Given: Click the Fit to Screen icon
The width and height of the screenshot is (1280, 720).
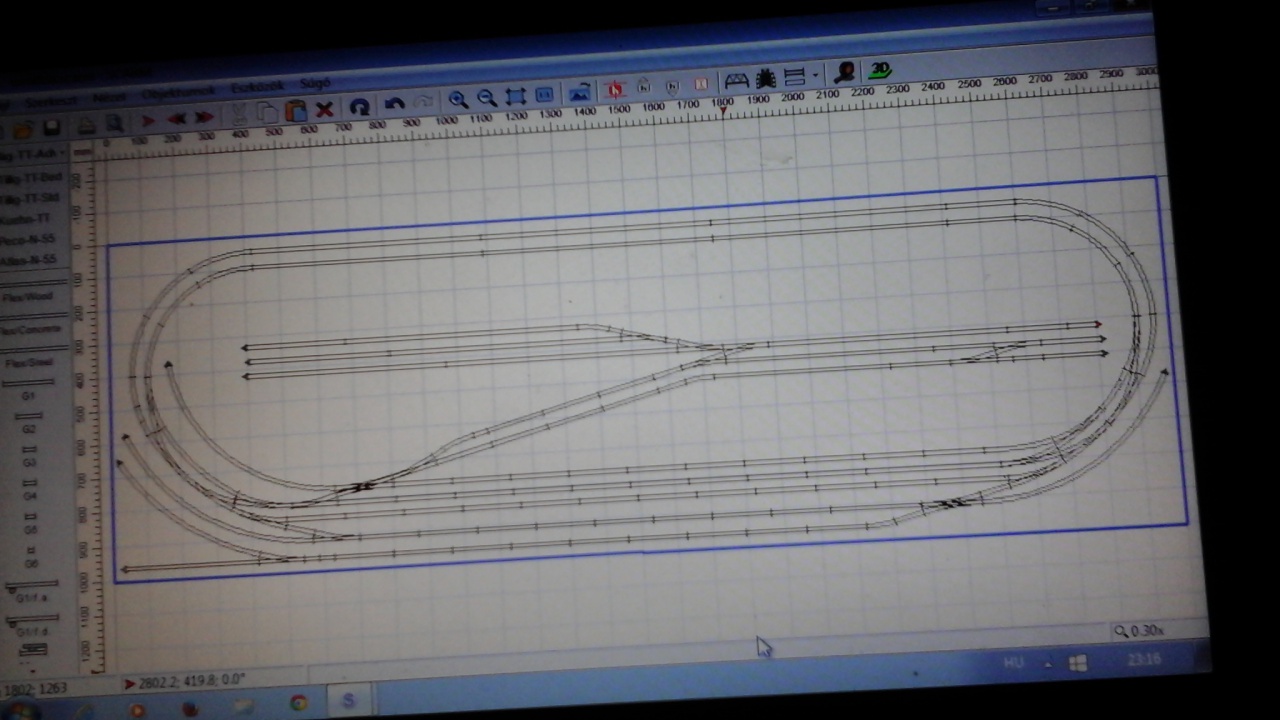Looking at the screenshot, I should 516,97.
